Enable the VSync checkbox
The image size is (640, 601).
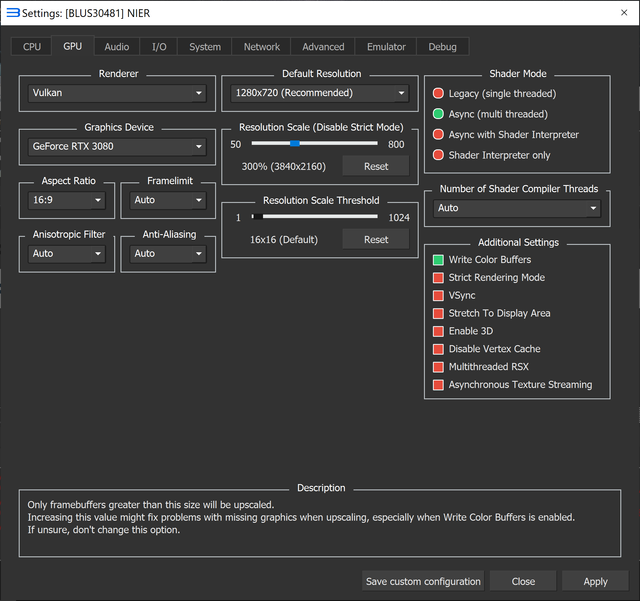coord(454,295)
